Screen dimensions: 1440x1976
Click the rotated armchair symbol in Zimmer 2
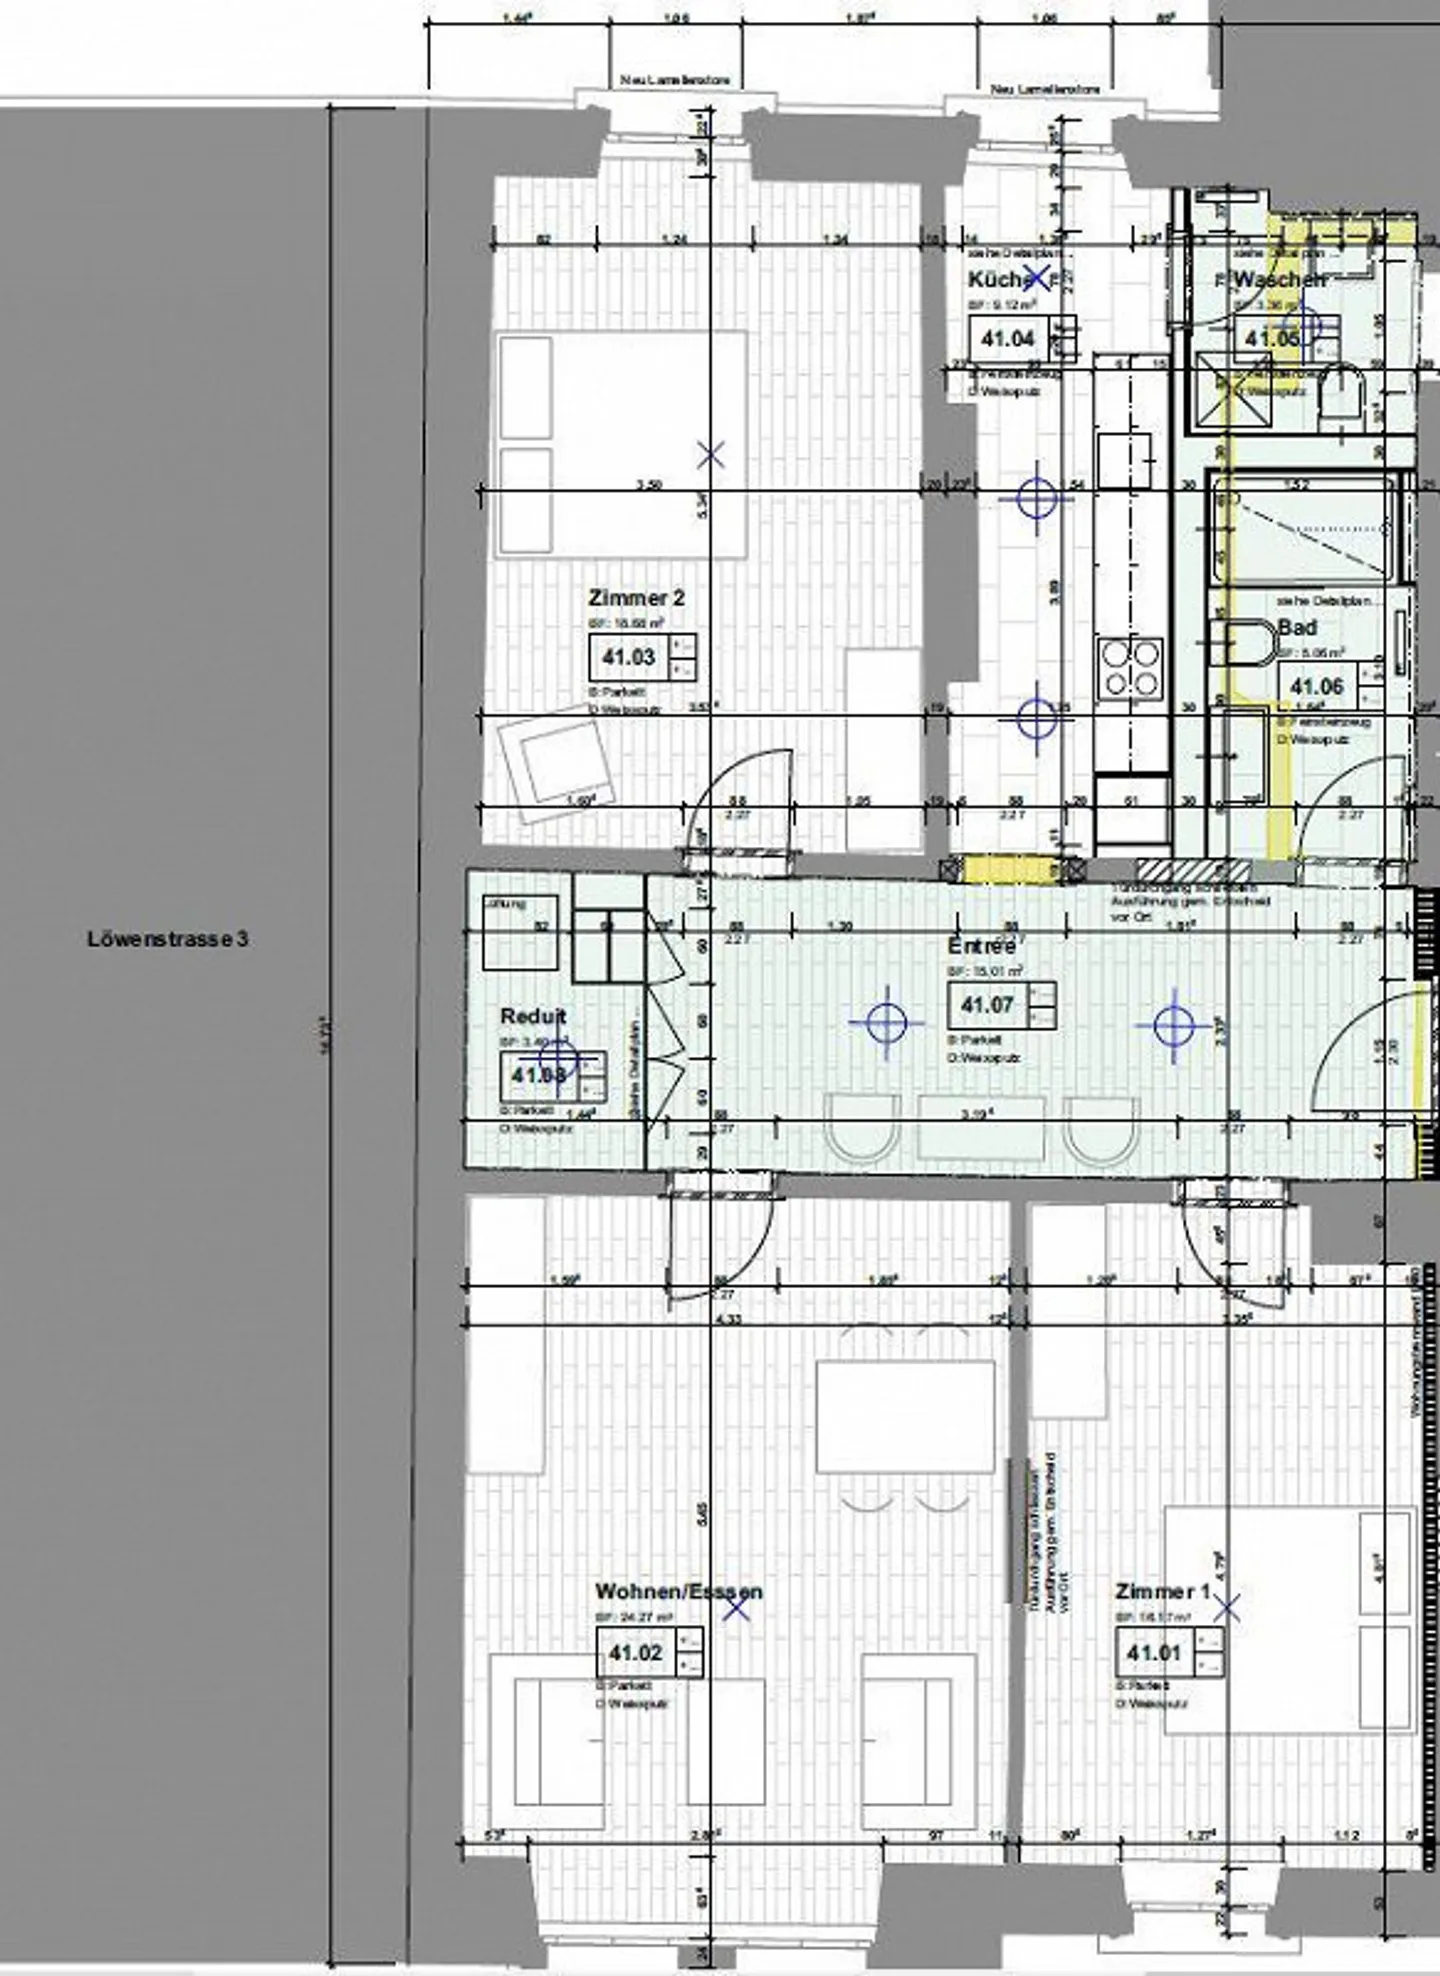tap(556, 759)
